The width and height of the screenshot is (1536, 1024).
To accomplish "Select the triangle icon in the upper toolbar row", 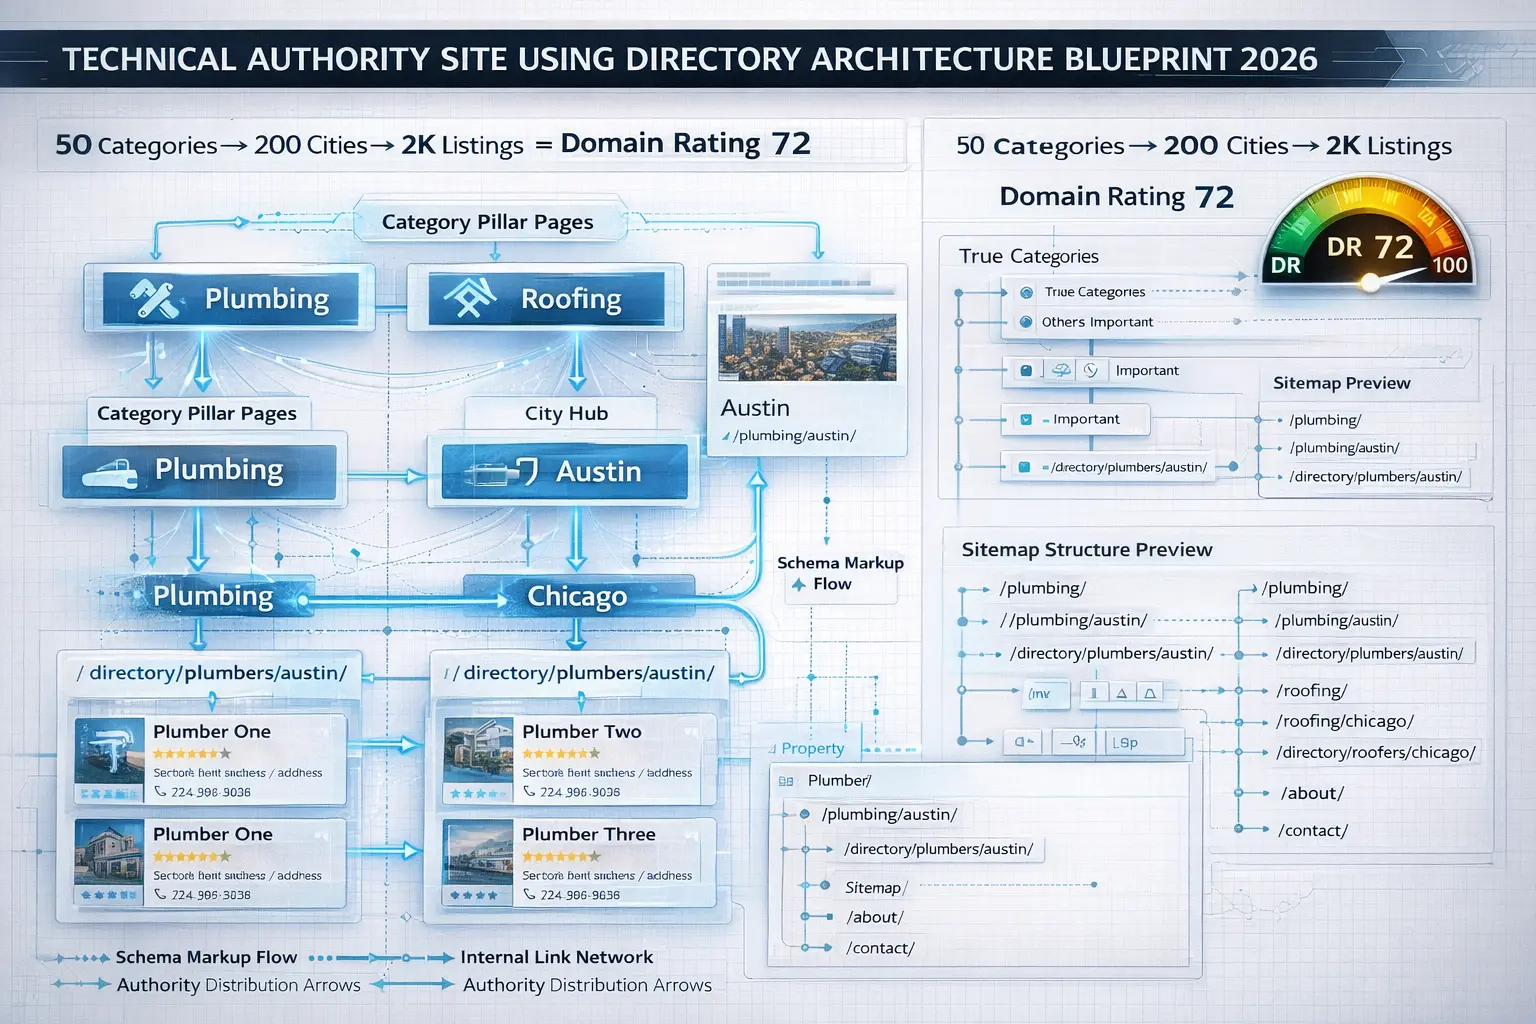I will (x=1122, y=691).
